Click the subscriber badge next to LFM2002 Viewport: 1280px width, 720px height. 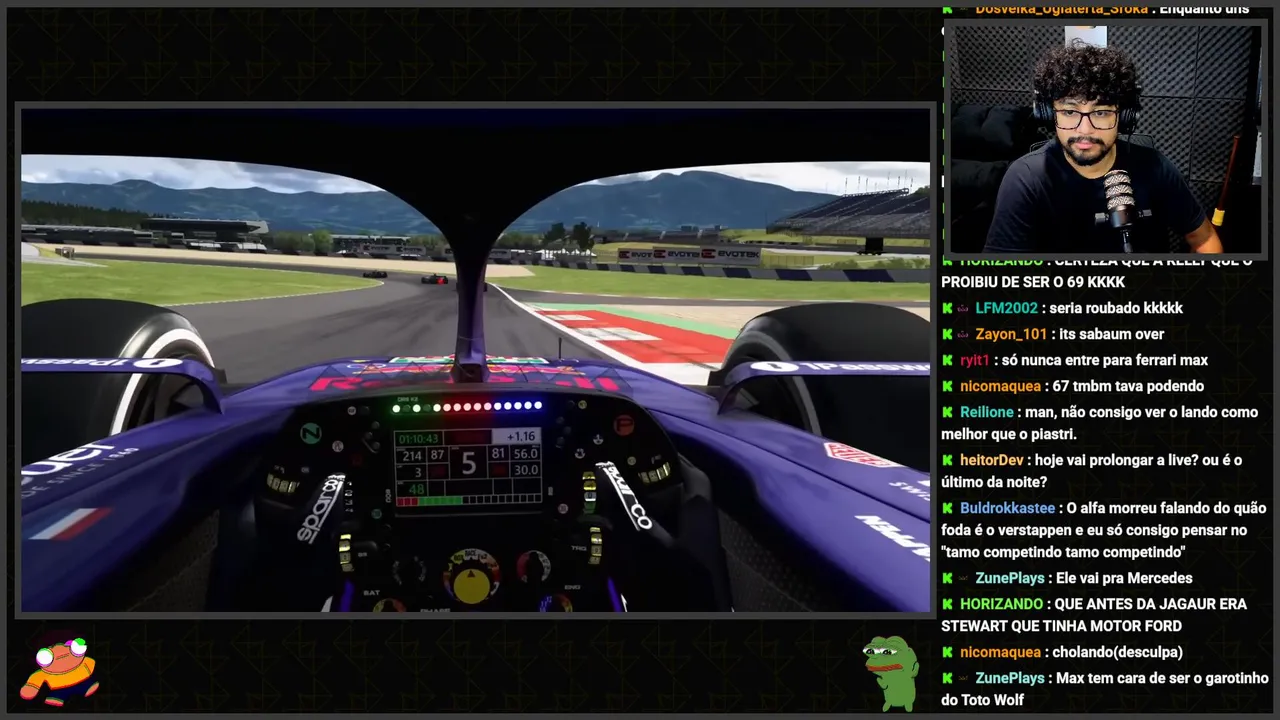[x=964, y=308]
